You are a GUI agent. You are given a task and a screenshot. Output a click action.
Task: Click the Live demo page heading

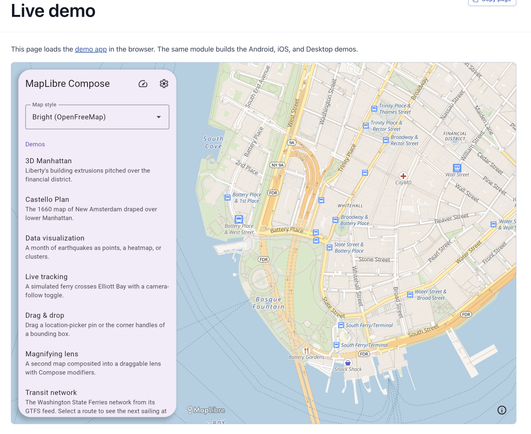point(53,10)
